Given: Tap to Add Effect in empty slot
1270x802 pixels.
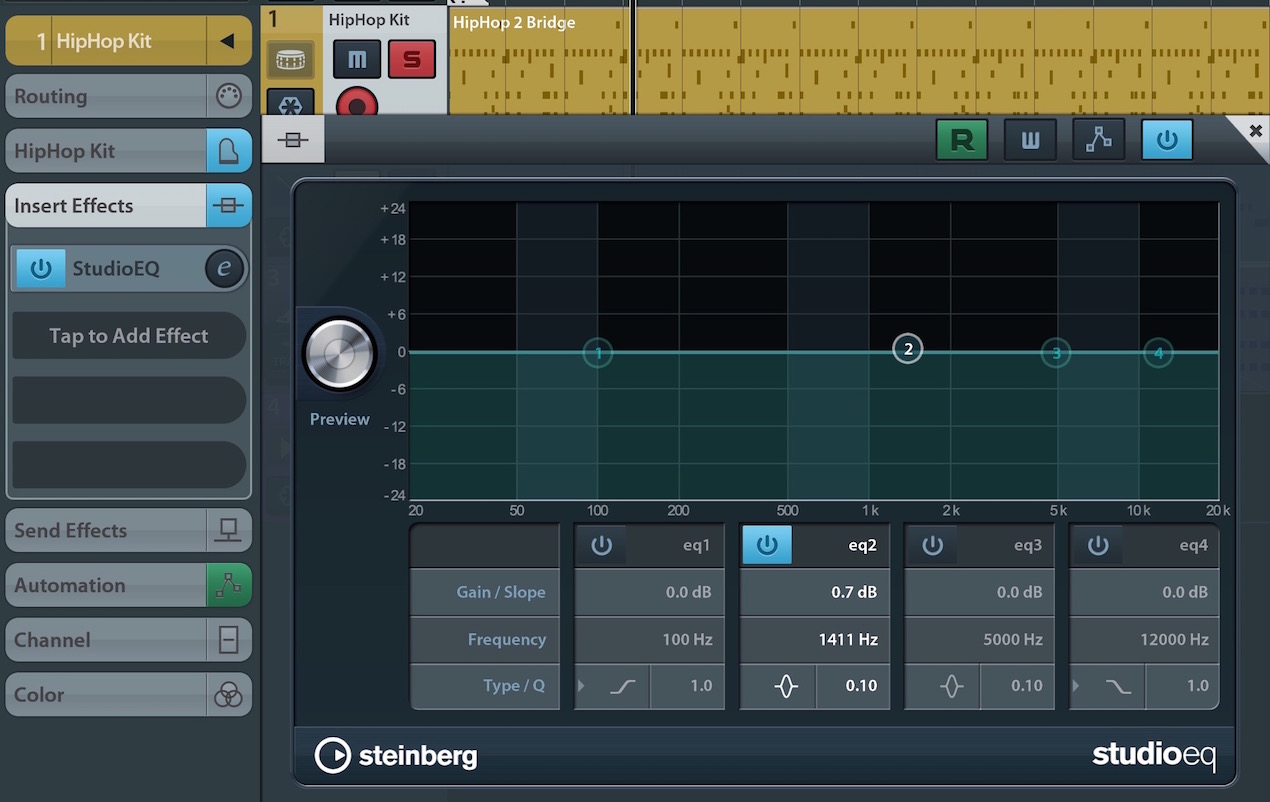Looking at the screenshot, I should pos(129,336).
